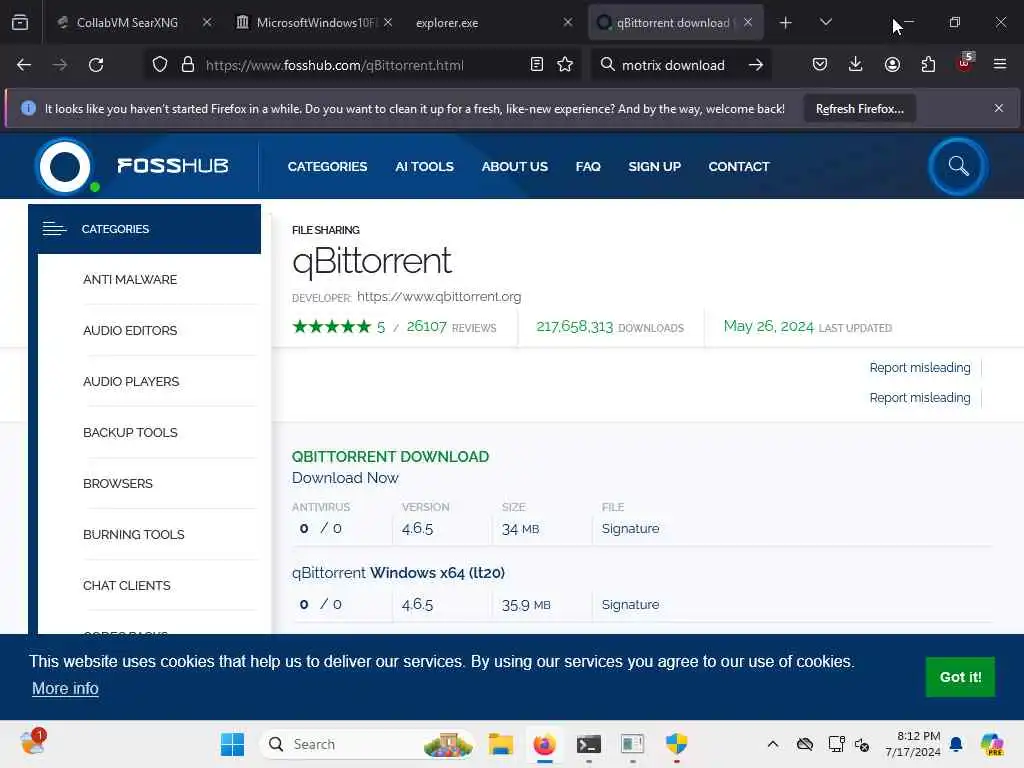
Task: Reload the current fosshub page
Action: (96, 65)
